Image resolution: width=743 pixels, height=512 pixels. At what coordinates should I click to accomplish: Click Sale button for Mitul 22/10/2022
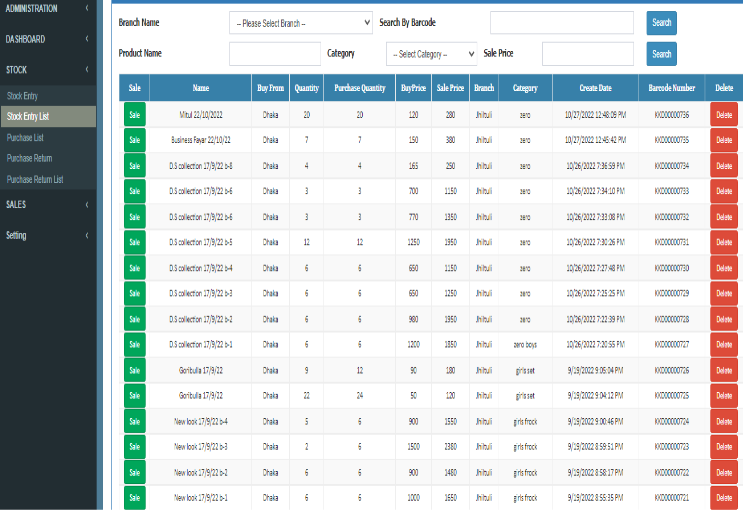tap(134, 115)
